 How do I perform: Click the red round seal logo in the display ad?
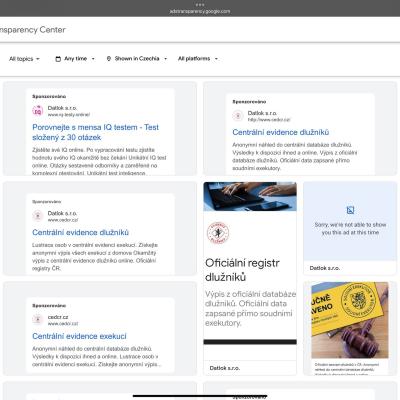tap(218, 233)
